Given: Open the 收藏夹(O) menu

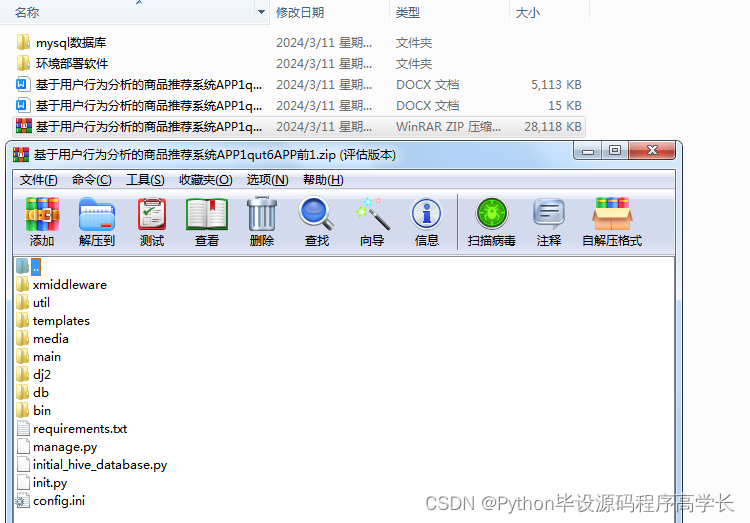Looking at the screenshot, I should pos(206,180).
